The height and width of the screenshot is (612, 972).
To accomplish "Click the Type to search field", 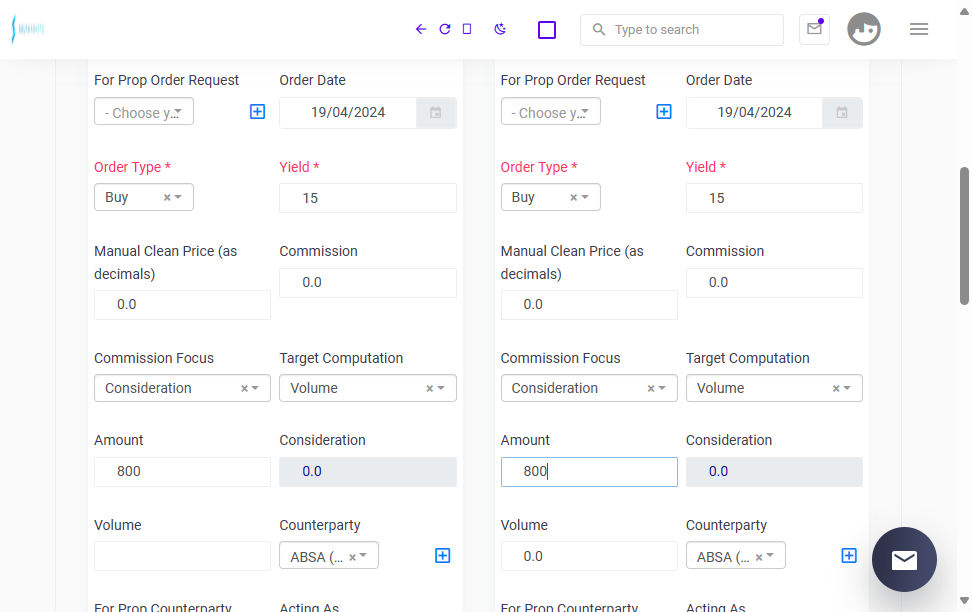I will coord(682,30).
